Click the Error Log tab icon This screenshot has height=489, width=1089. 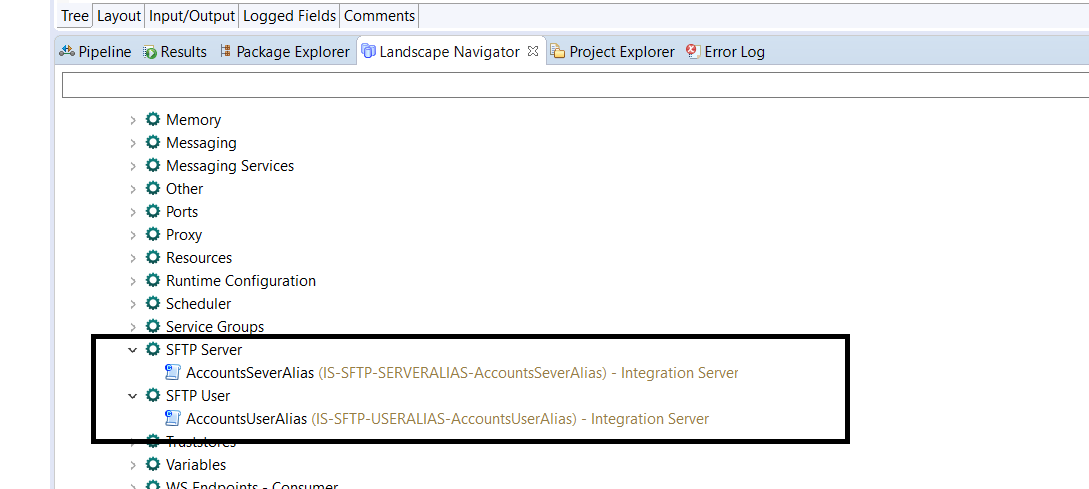point(693,51)
